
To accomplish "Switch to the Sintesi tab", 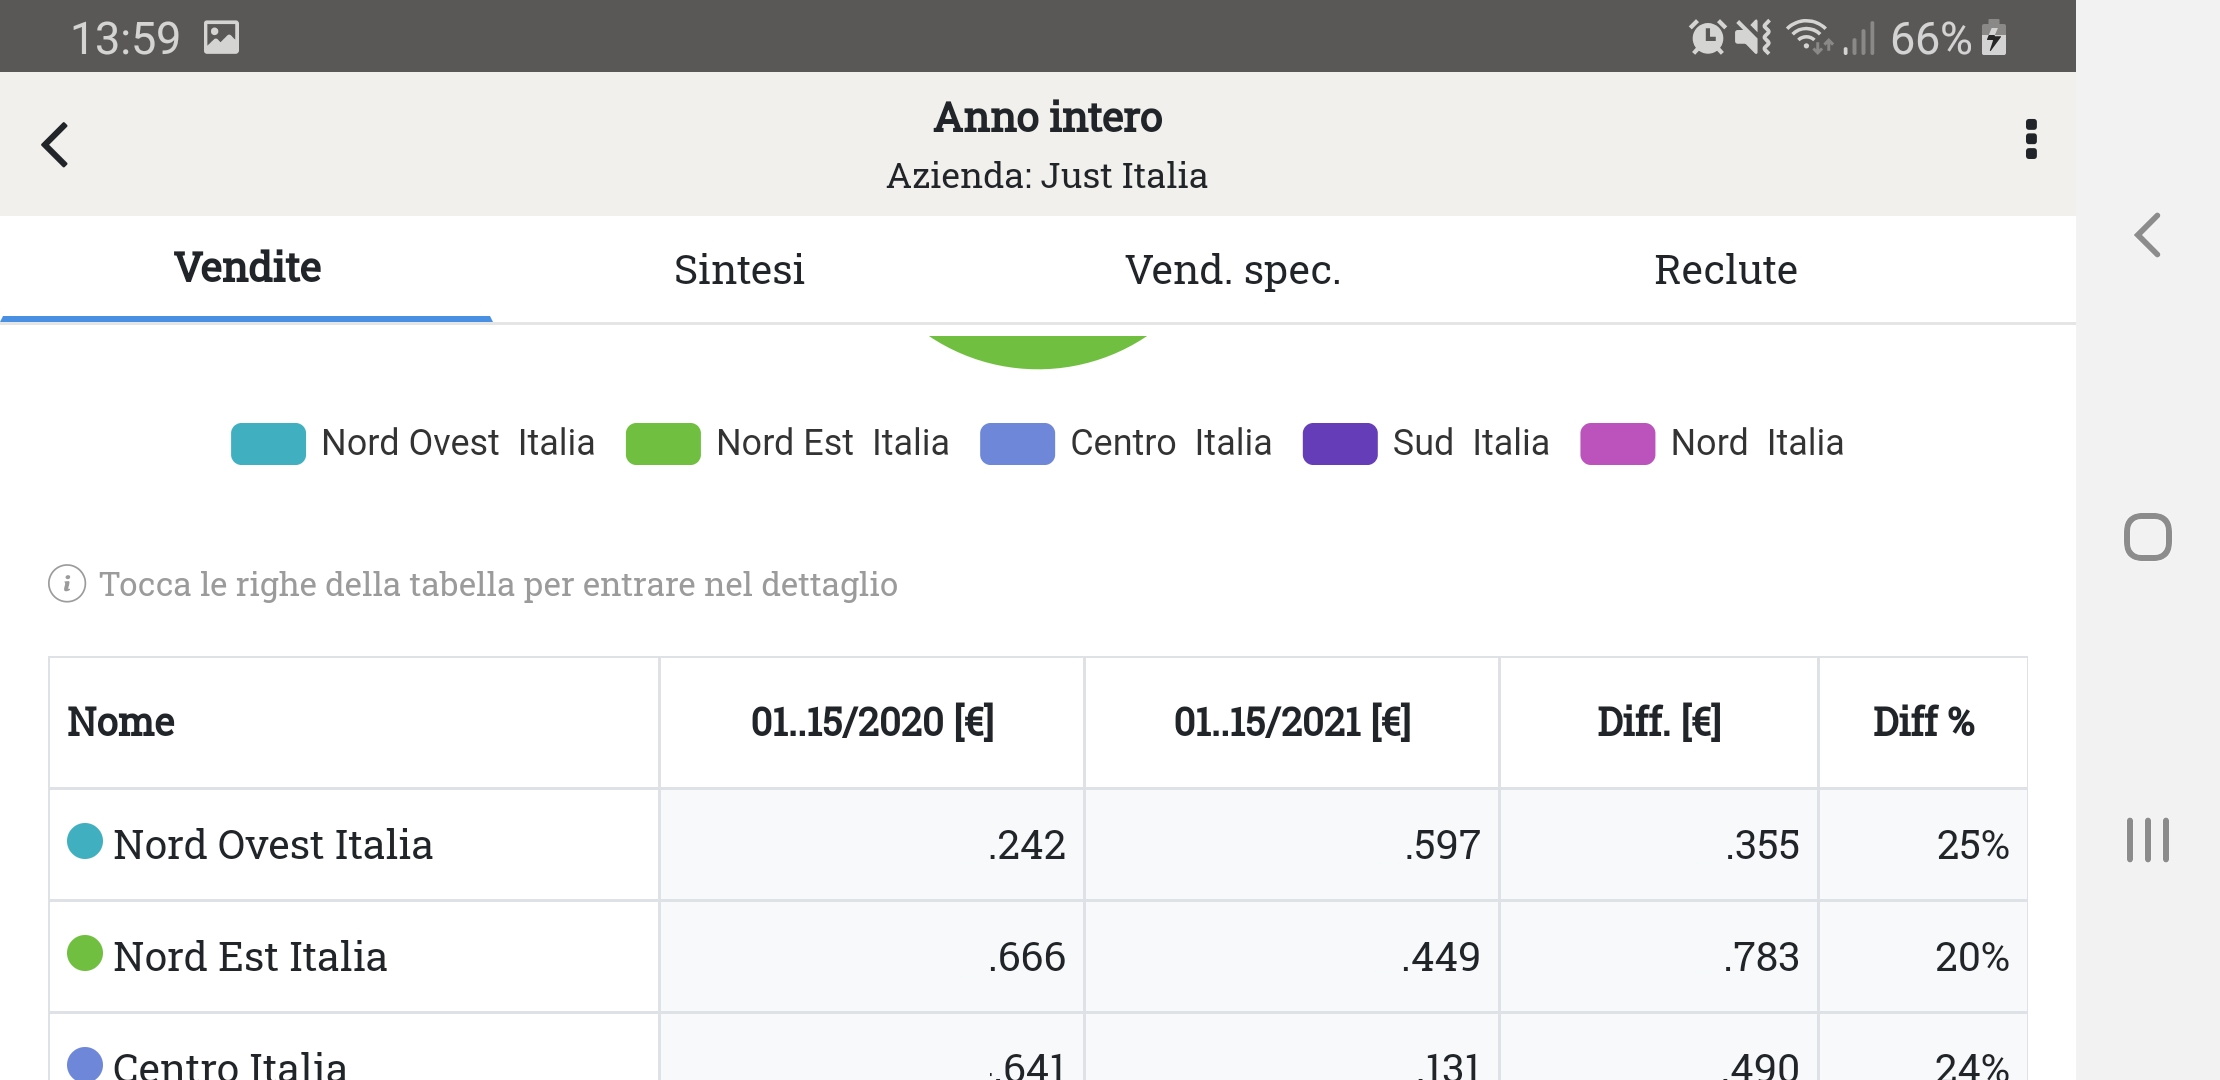I will pos(739,270).
